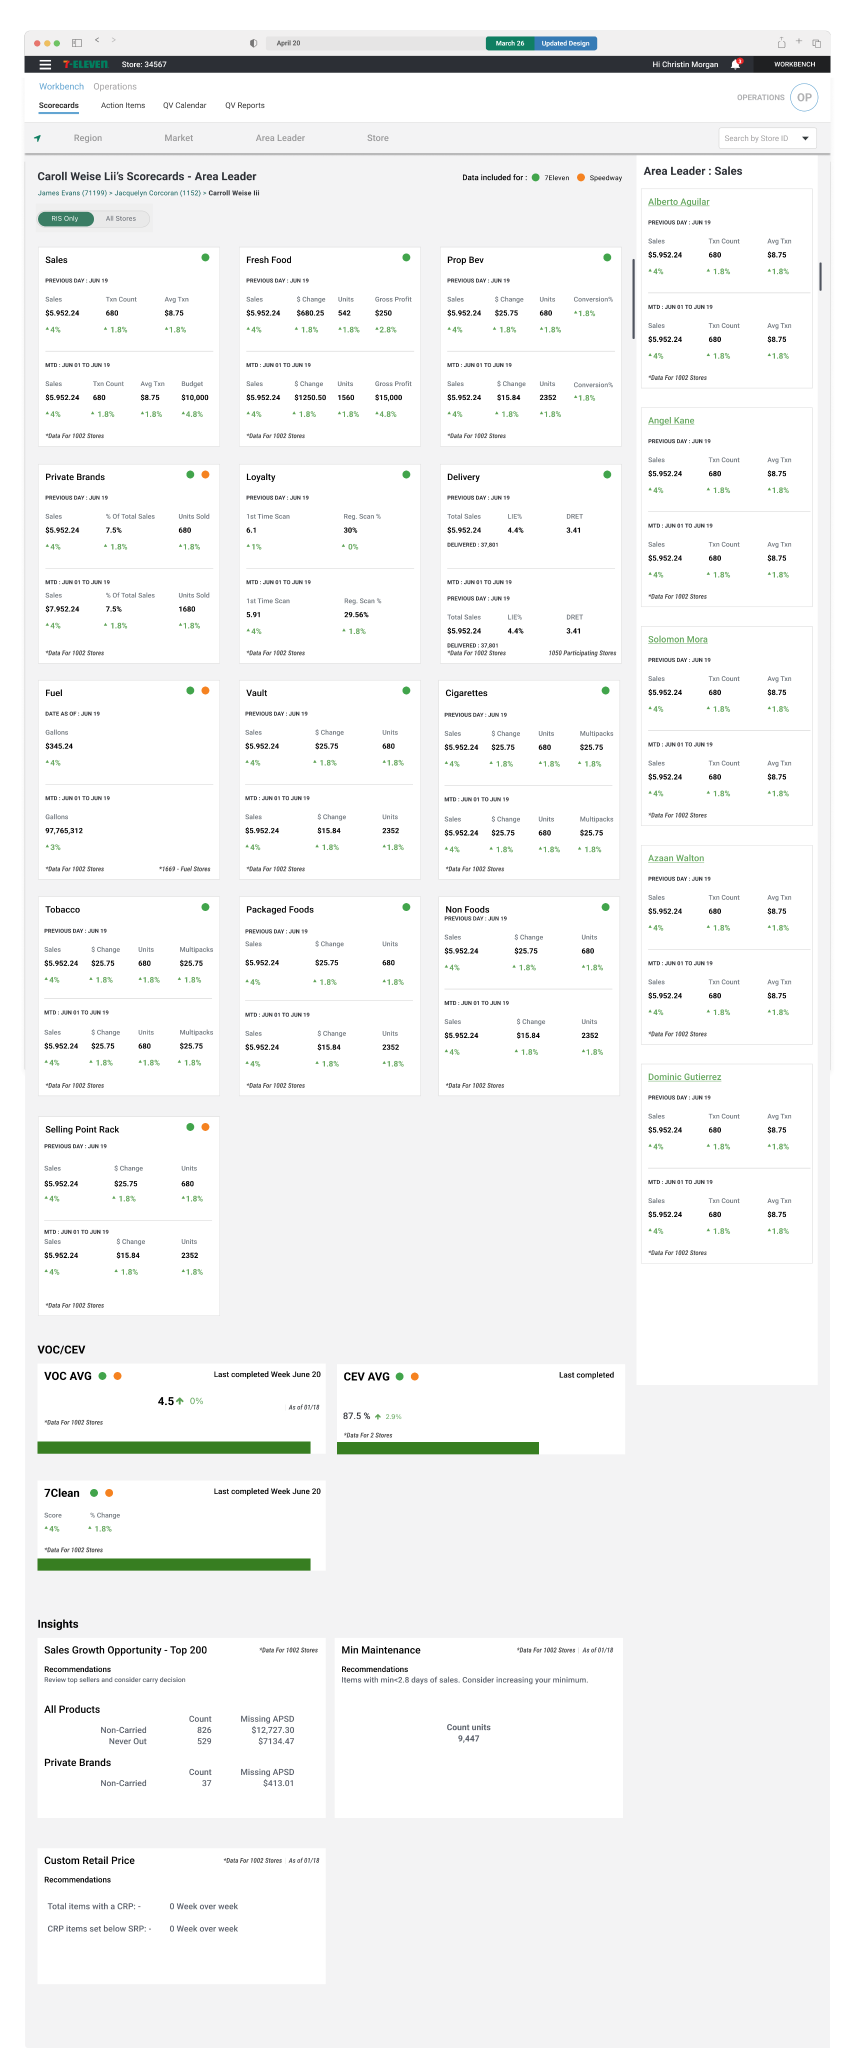Click the green dot beside VOC AVG
This screenshot has height=2048, width=867.
point(102,1376)
